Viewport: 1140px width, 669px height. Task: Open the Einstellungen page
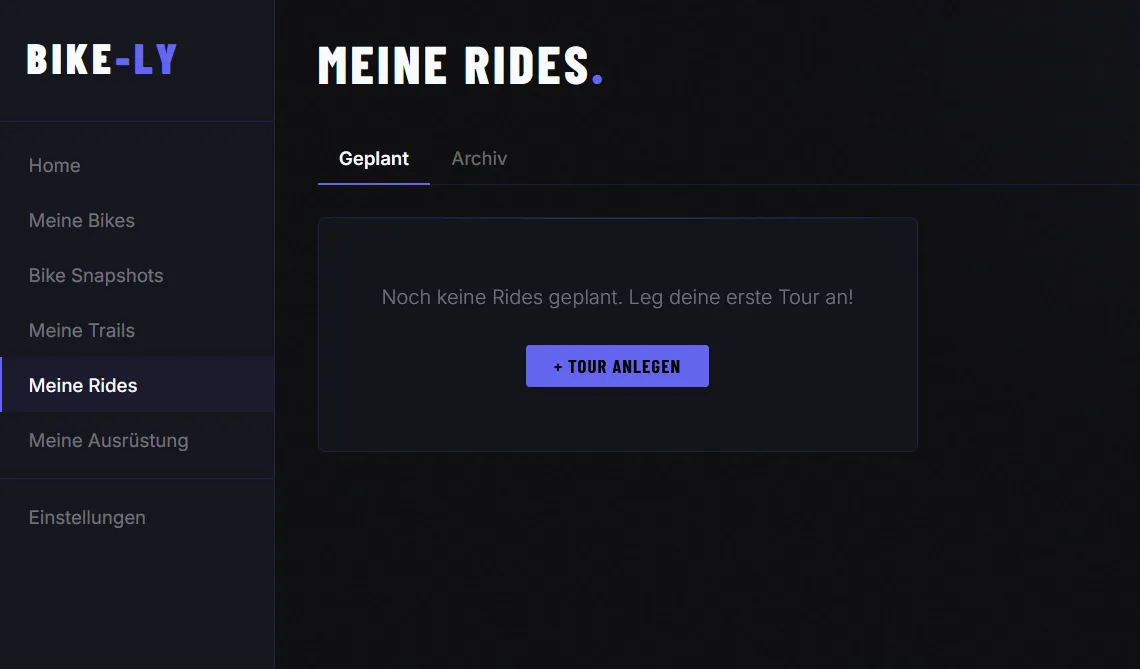(x=87, y=517)
